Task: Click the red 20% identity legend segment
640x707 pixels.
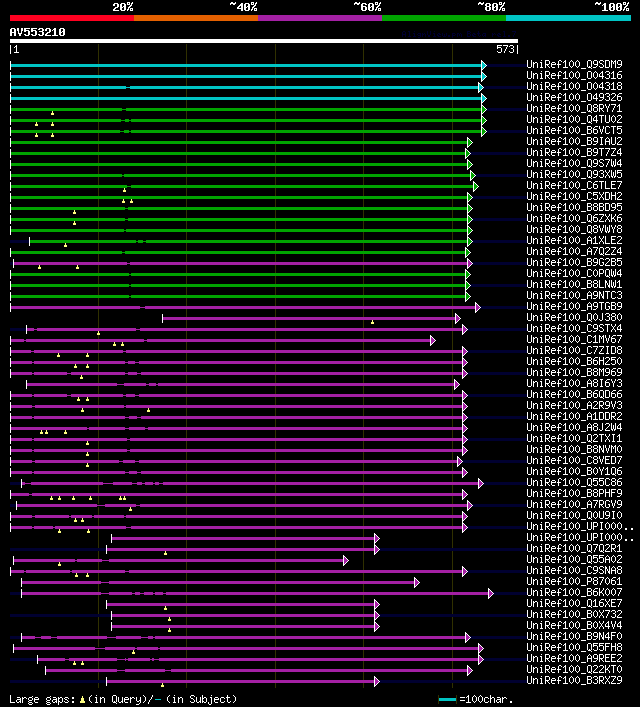Action: (72, 18)
